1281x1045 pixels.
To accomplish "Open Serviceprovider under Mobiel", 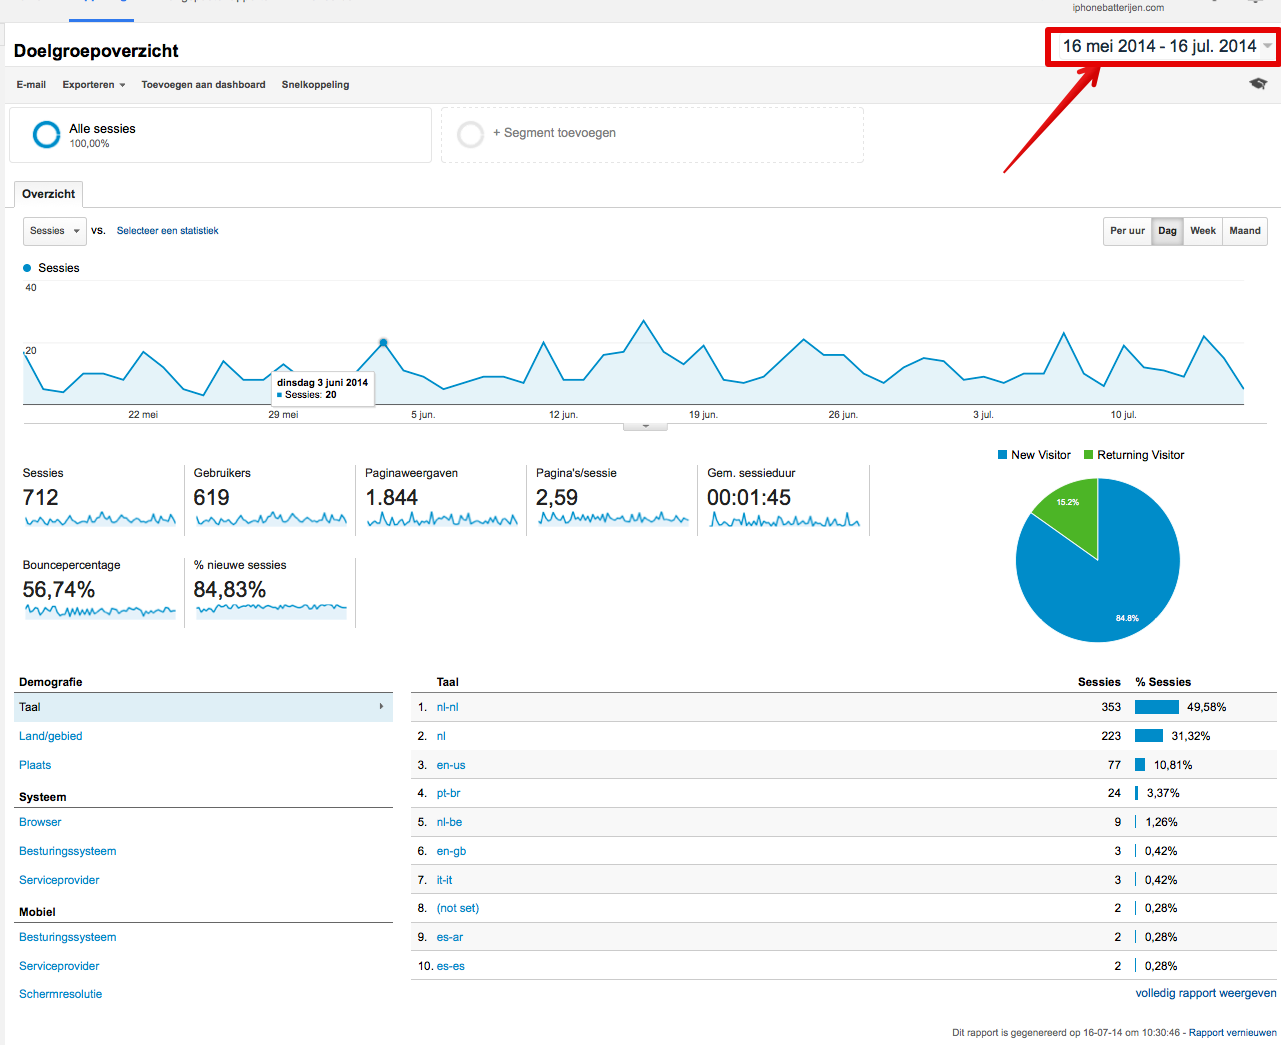I will click(x=59, y=966).
